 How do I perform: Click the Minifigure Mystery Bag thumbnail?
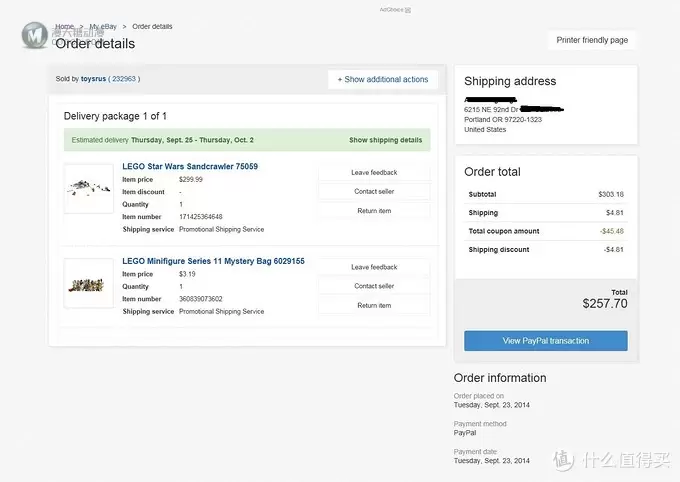89,283
